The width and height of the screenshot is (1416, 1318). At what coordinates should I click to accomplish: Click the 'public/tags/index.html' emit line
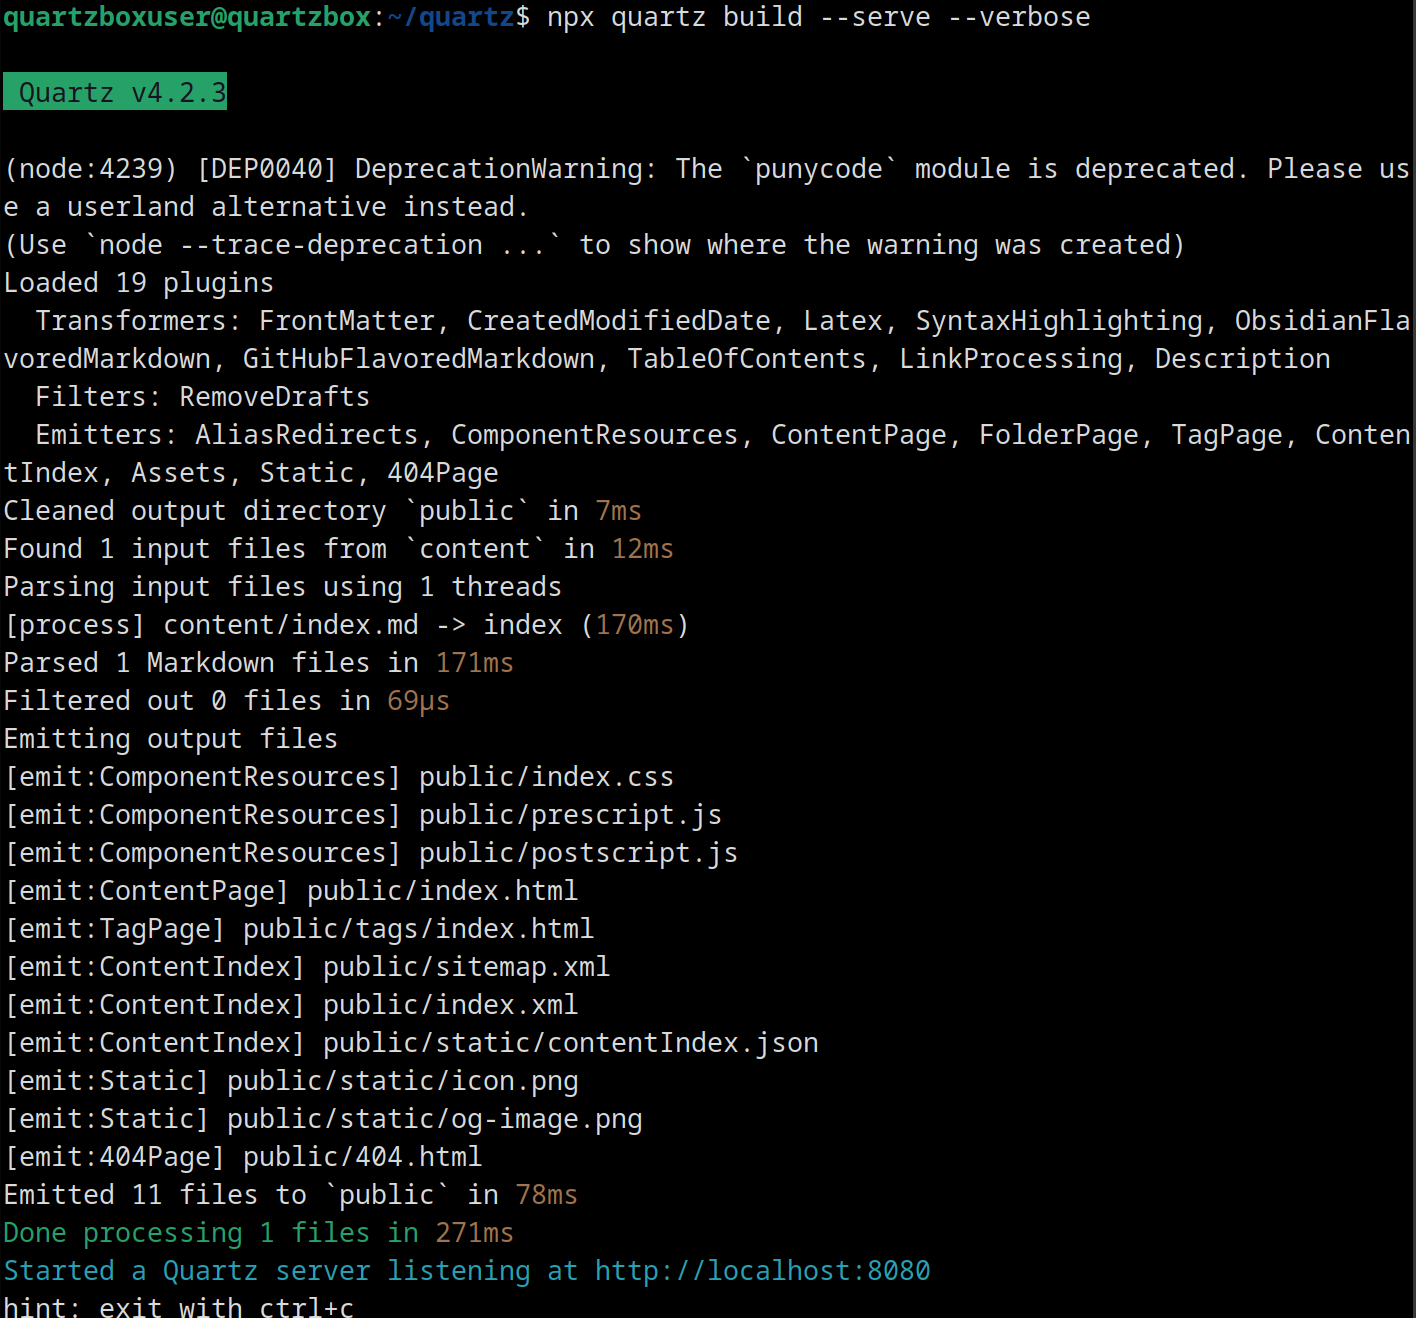pyautogui.click(x=298, y=929)
